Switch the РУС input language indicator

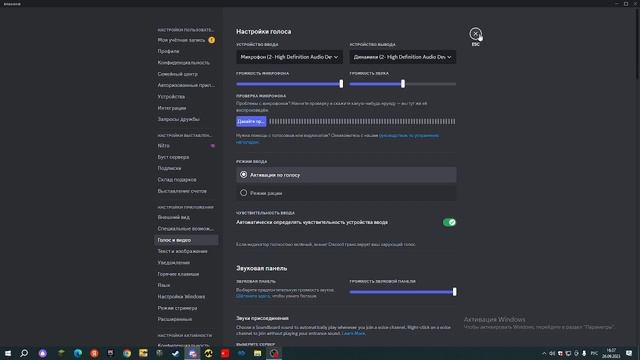[x=594, y=353]
